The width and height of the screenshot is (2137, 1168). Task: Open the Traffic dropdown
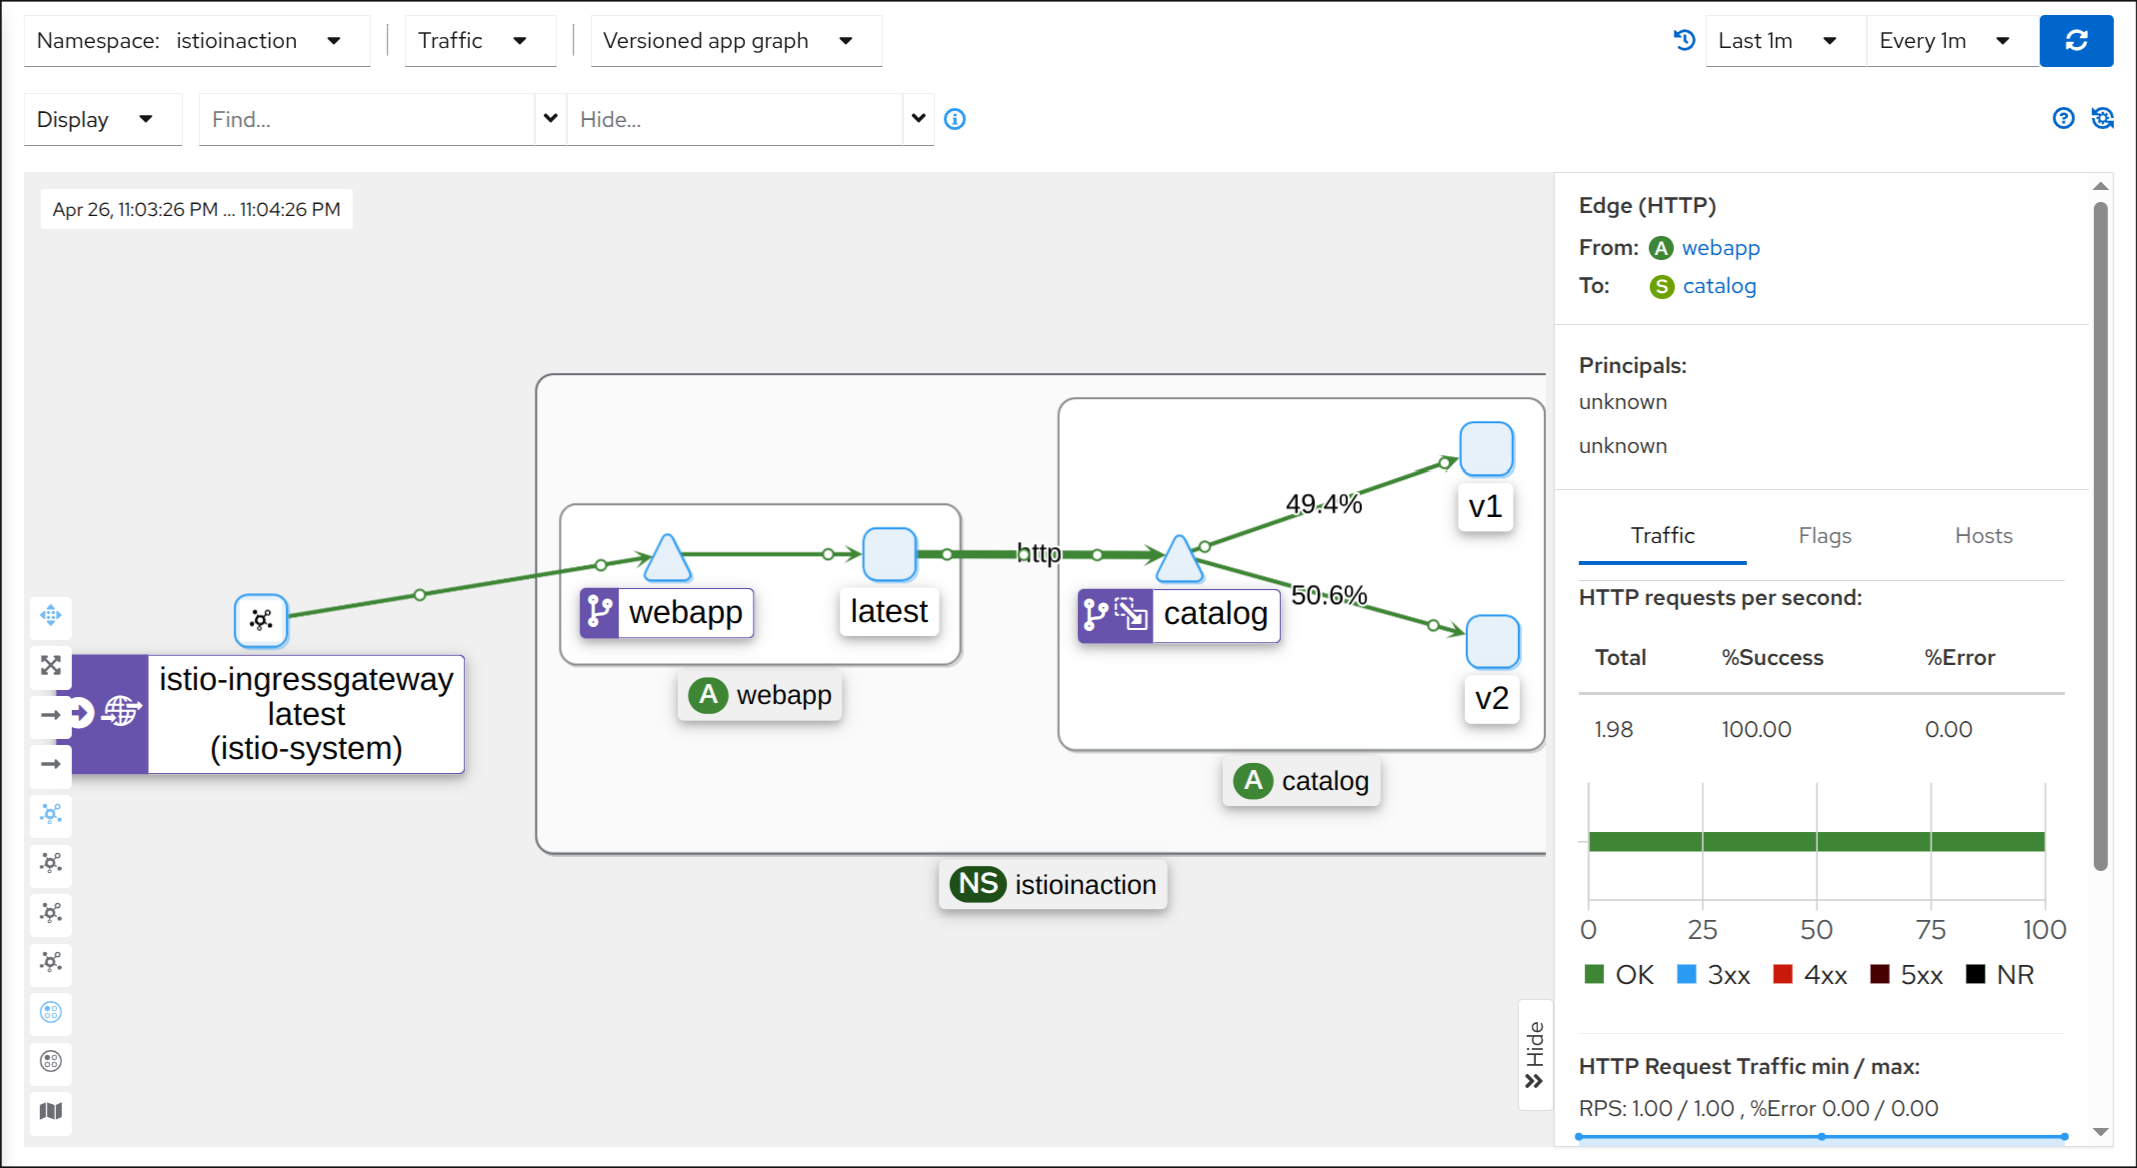tap(480, 41)
